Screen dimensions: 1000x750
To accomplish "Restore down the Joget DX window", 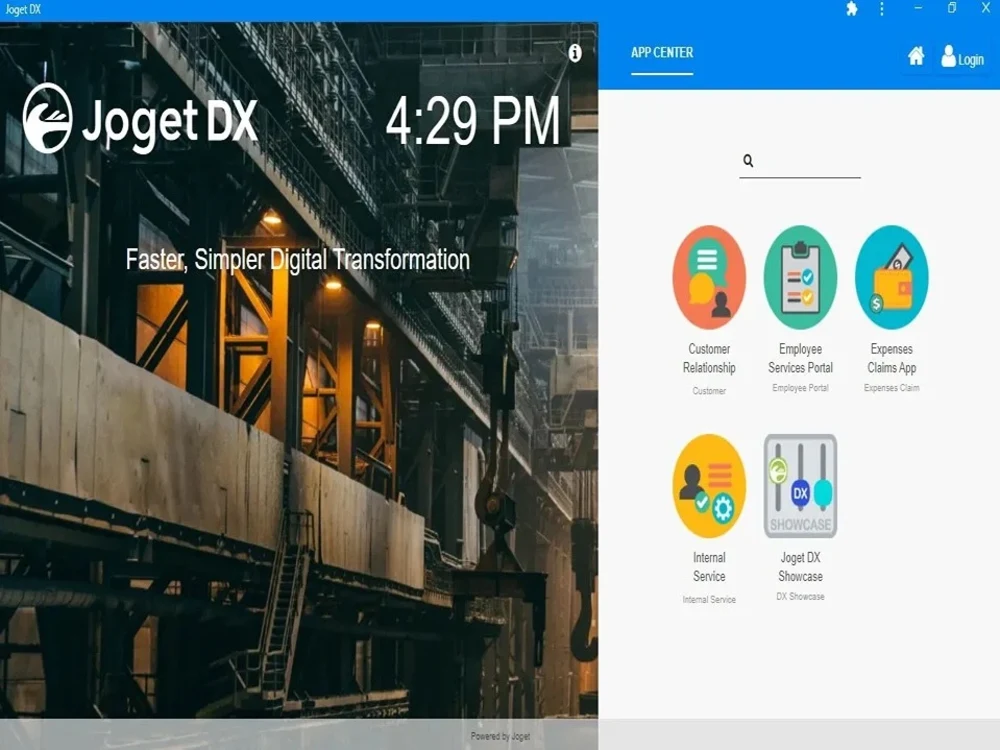I will coord(952,8).
